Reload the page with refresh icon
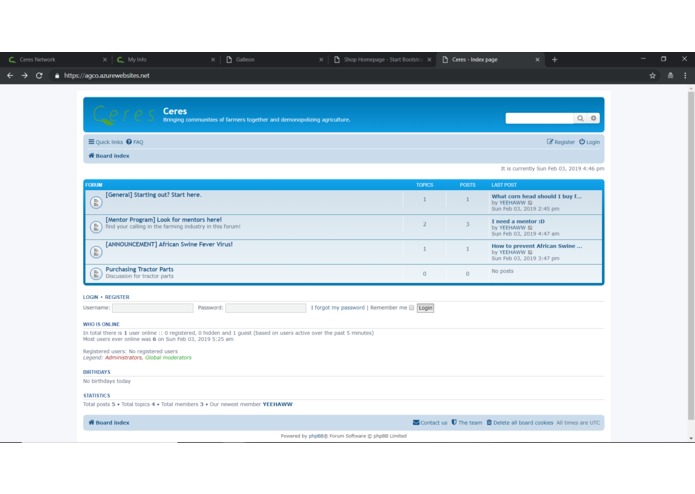The height and width of the screenshot is (494, 695). 39,76
